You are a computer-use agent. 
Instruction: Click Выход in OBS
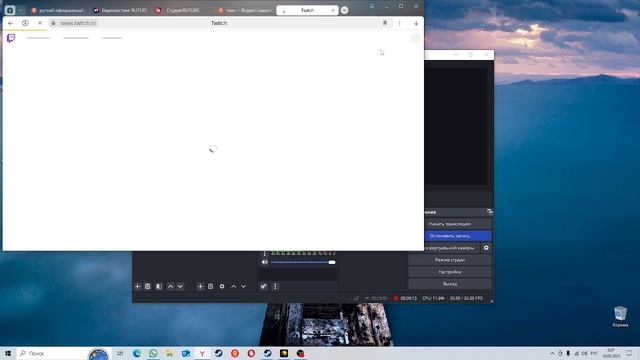tap(449, 284)
